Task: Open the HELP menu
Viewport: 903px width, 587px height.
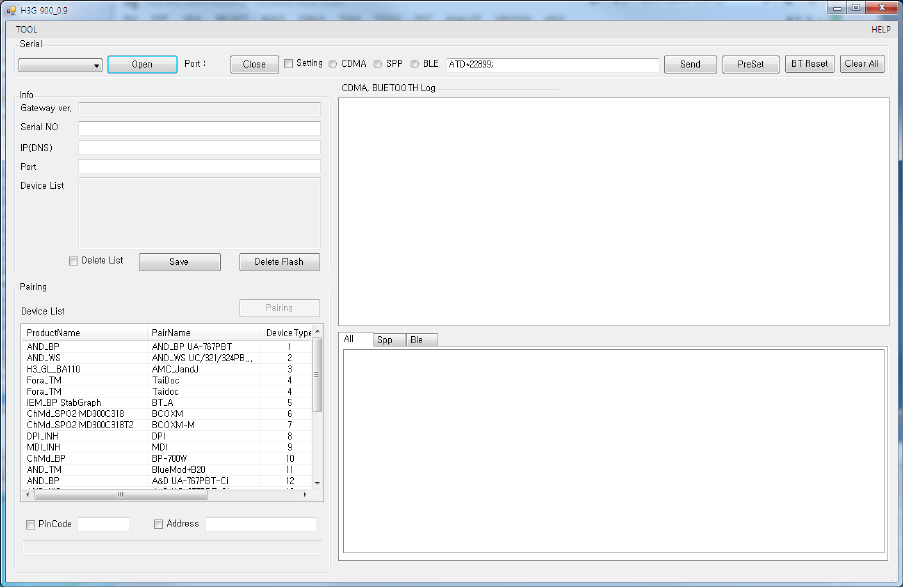Action: click(x=881, y=29)
